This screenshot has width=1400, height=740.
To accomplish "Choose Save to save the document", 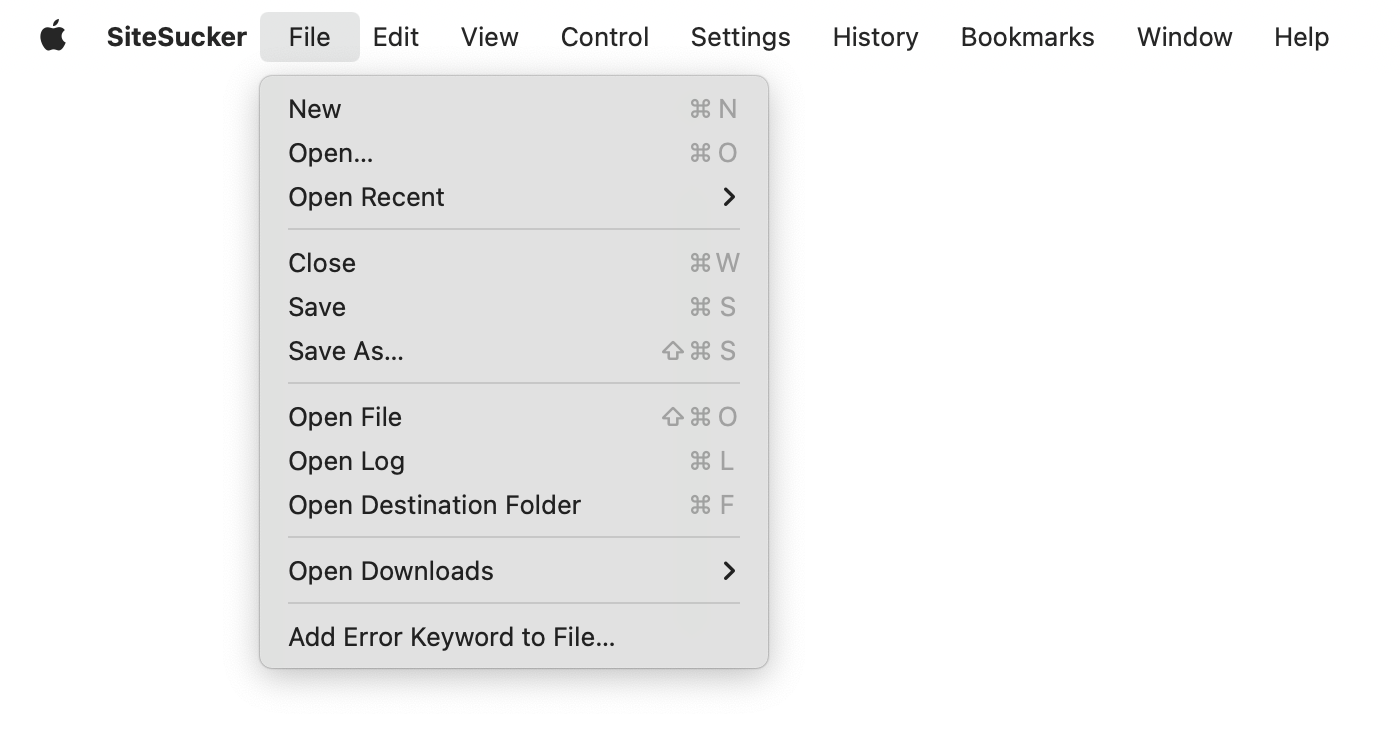I will point(317,307).
